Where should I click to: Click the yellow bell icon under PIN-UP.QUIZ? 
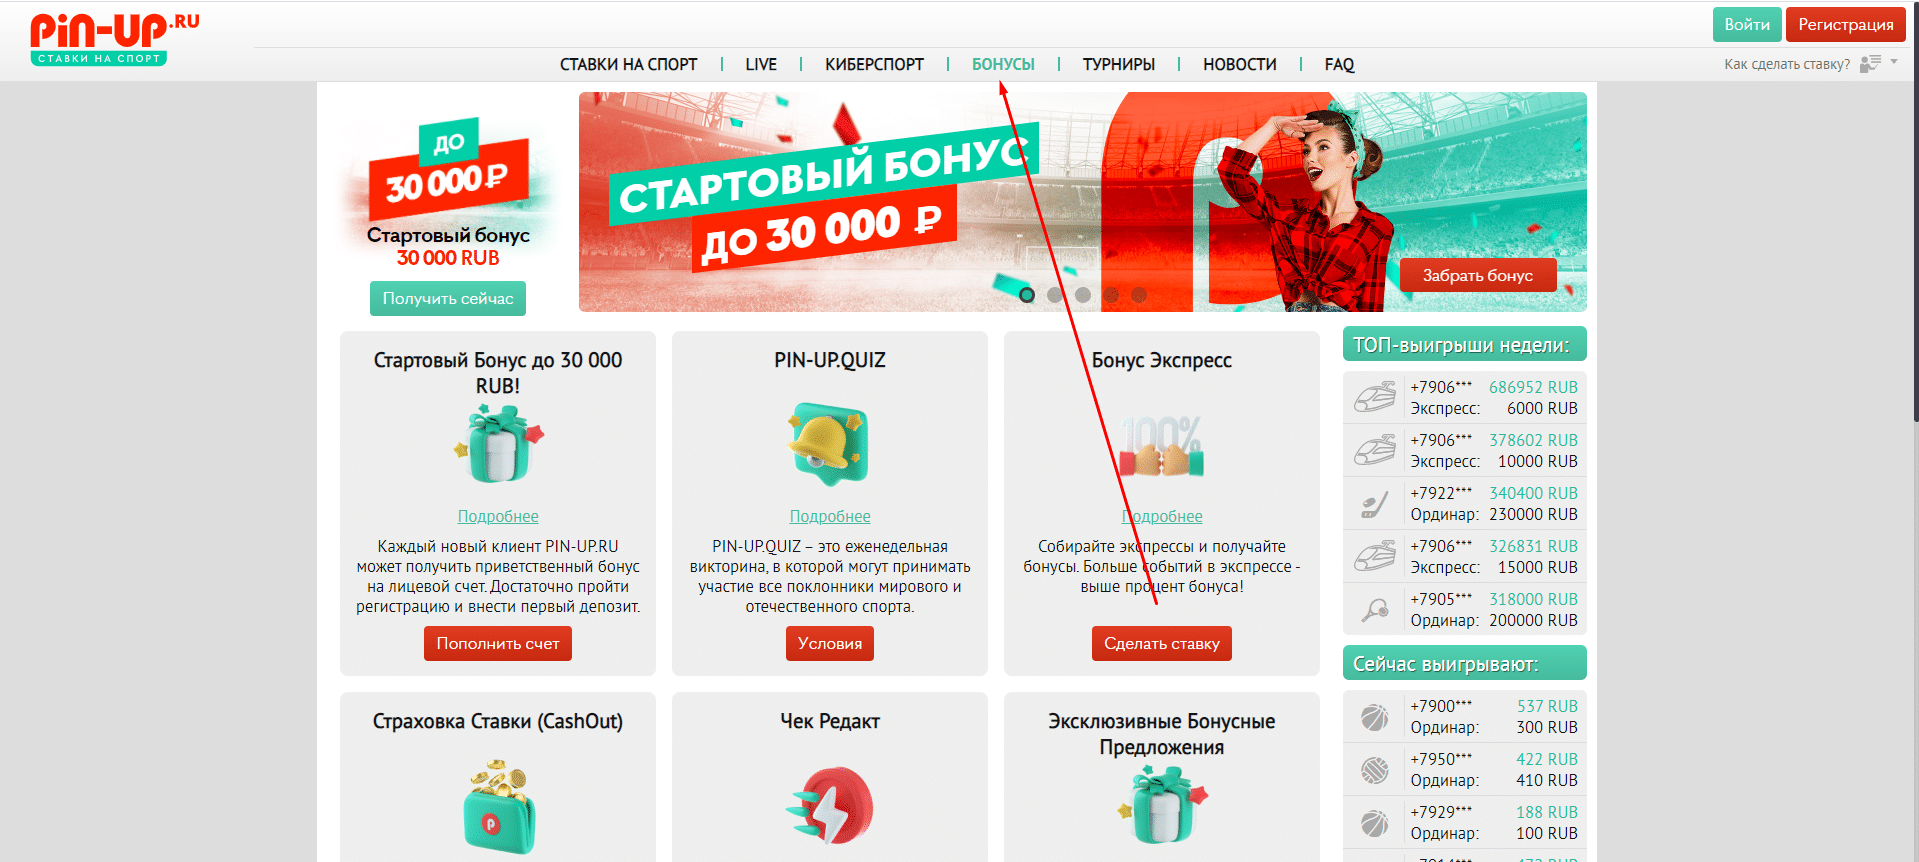[x=829, y=444]
